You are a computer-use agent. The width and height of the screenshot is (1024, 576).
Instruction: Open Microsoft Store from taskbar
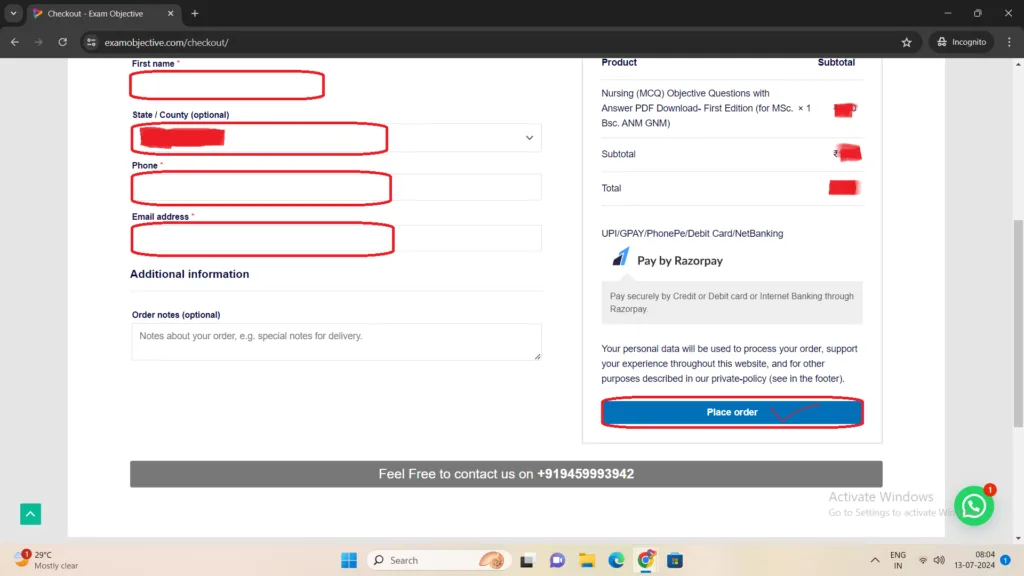[675, 560]
